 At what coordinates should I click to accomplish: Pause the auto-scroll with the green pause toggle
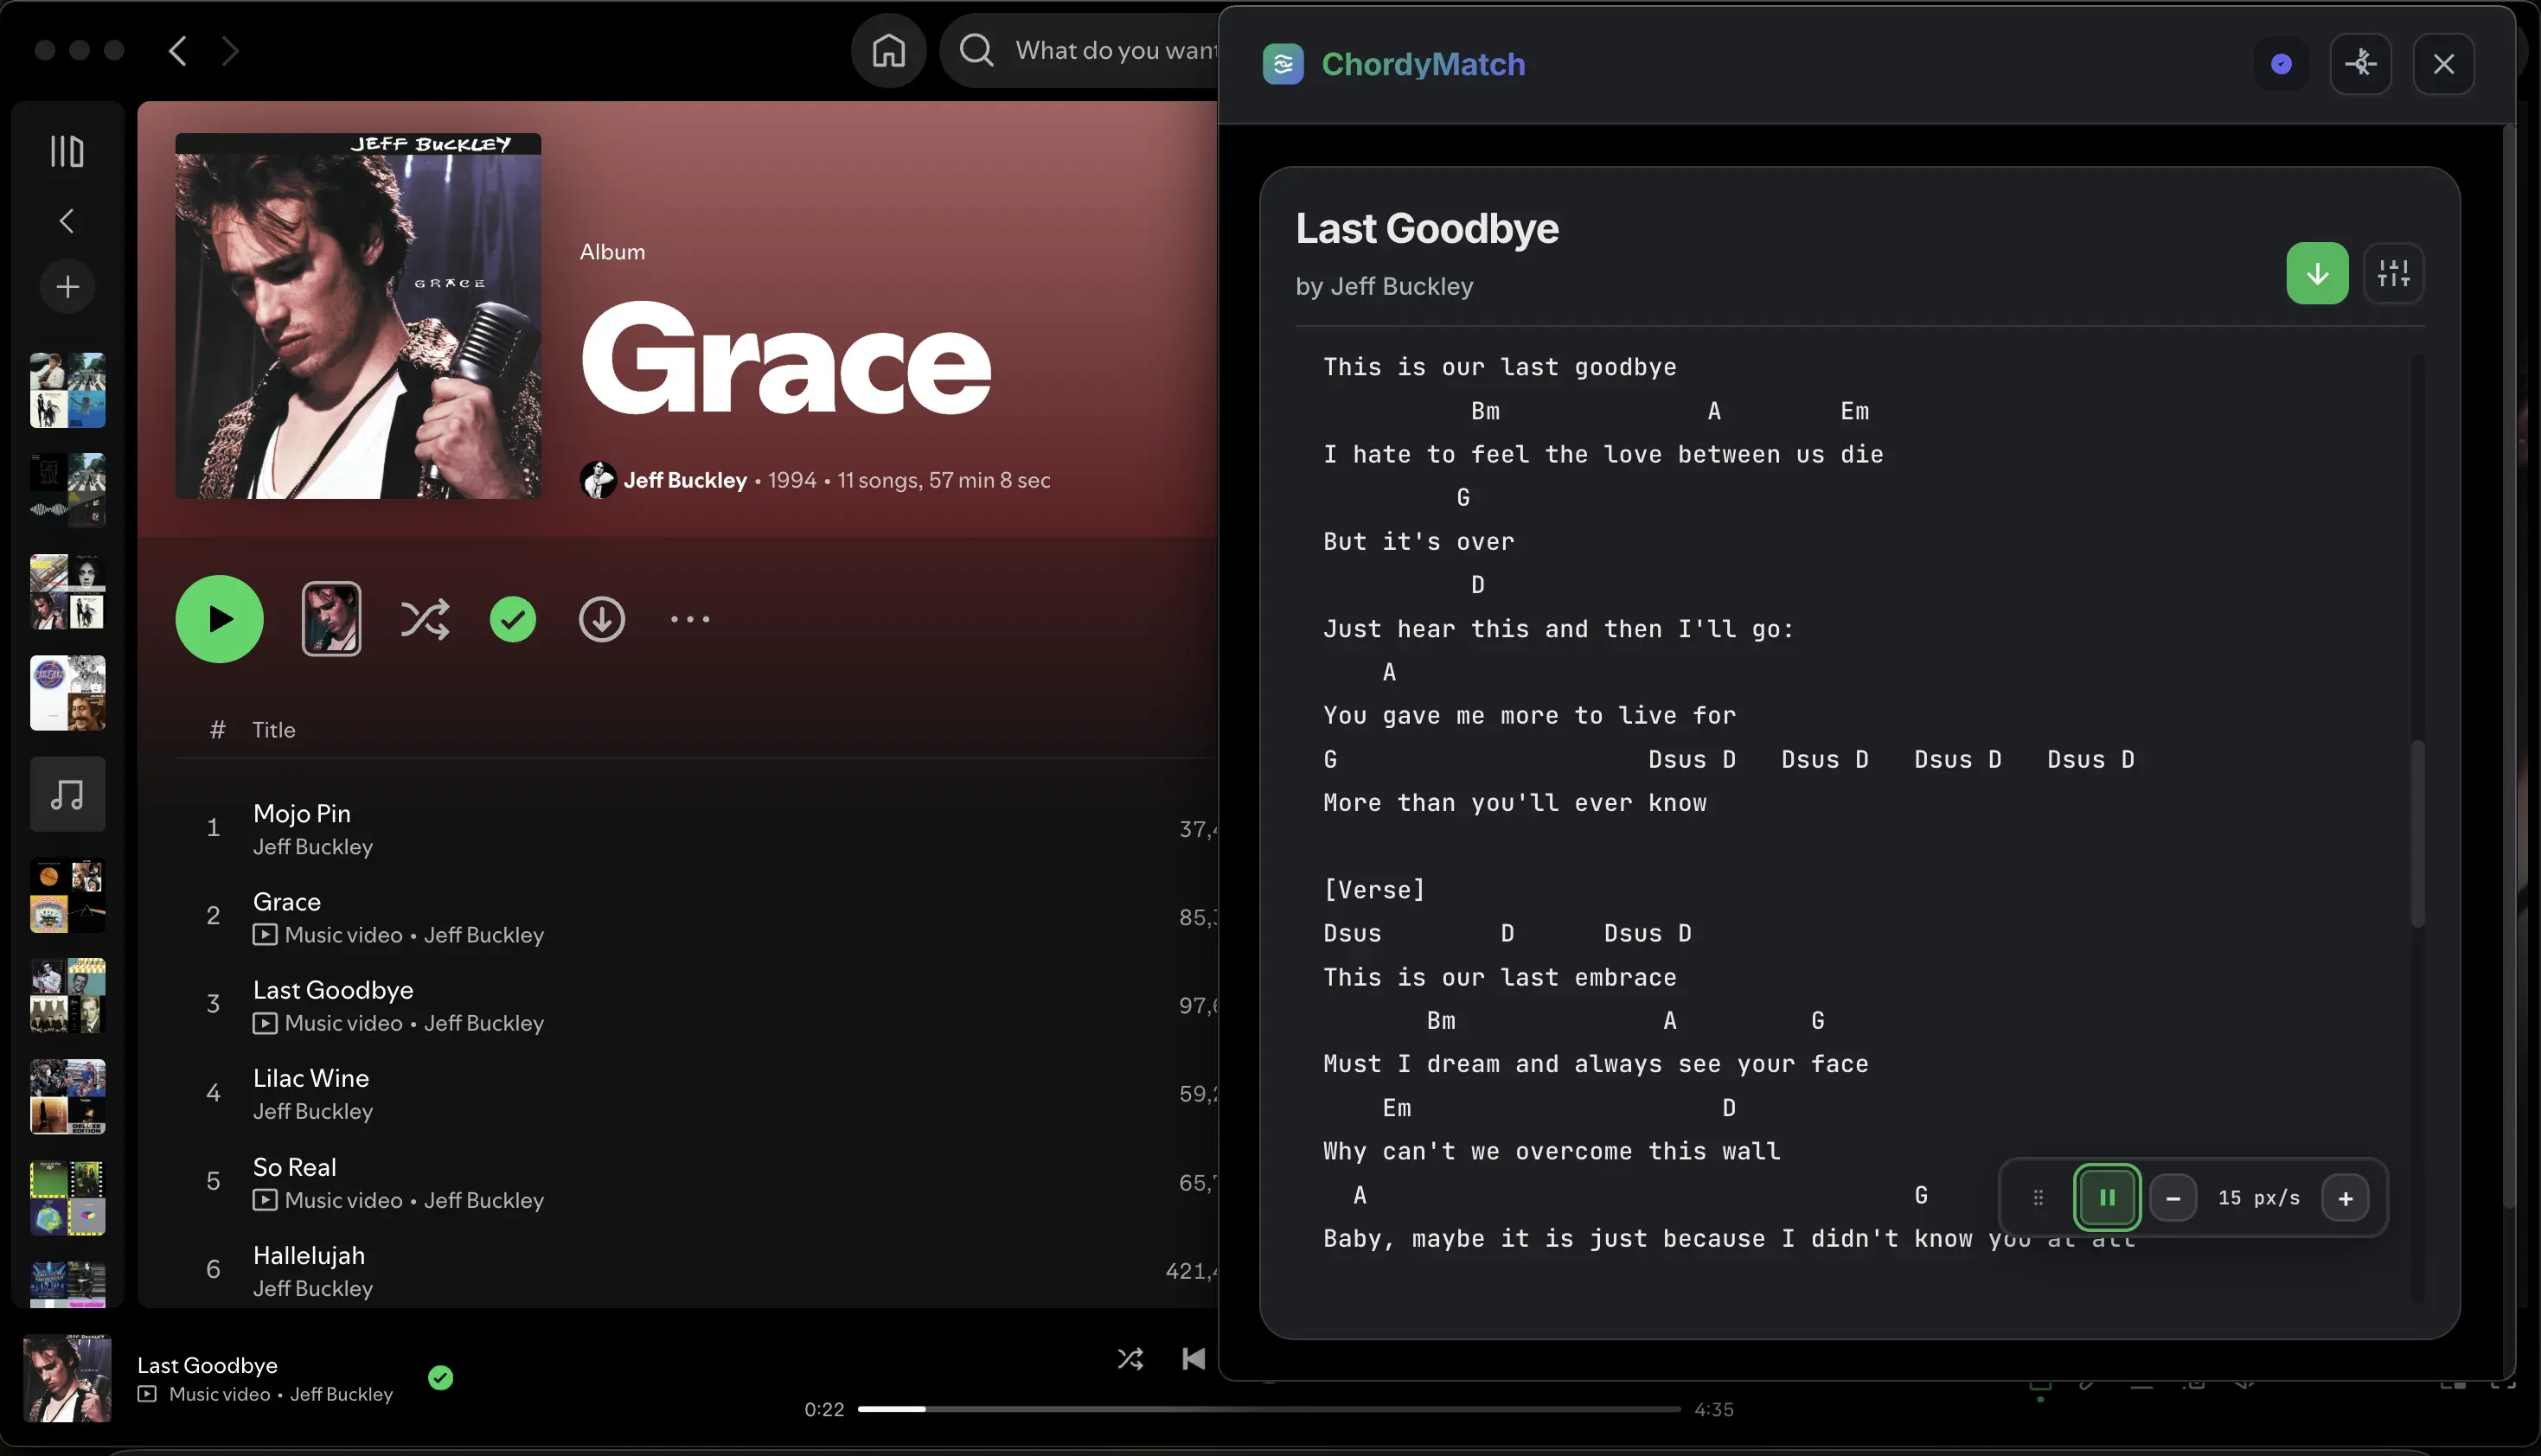(2106, 1197)
